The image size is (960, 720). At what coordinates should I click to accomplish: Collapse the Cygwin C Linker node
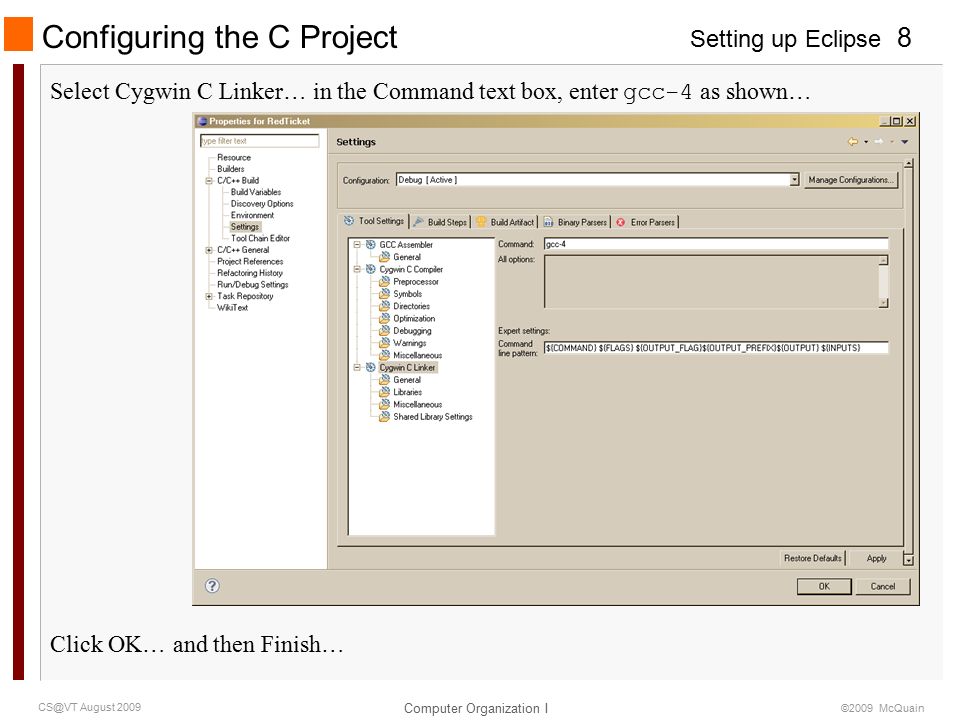click(x=357, y=367)
